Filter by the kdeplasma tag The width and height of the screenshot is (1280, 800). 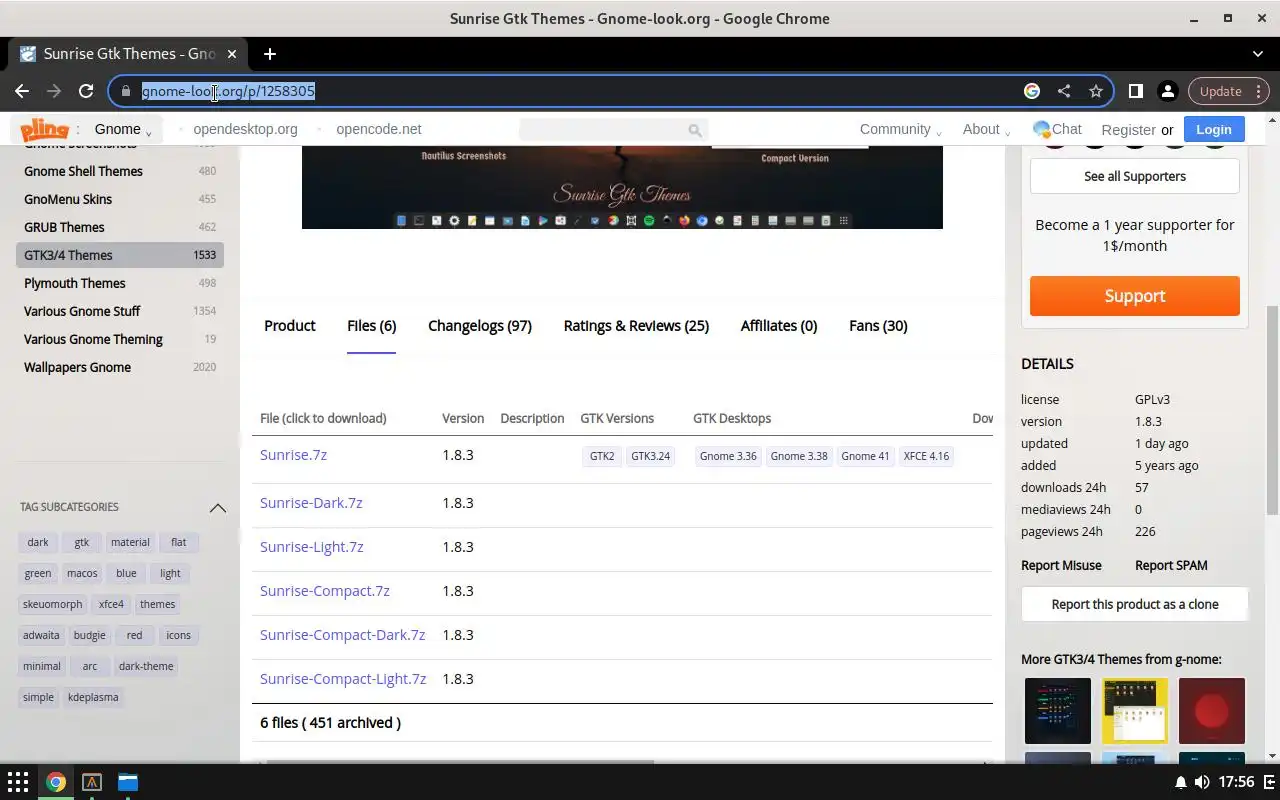(x=93, y=697)
